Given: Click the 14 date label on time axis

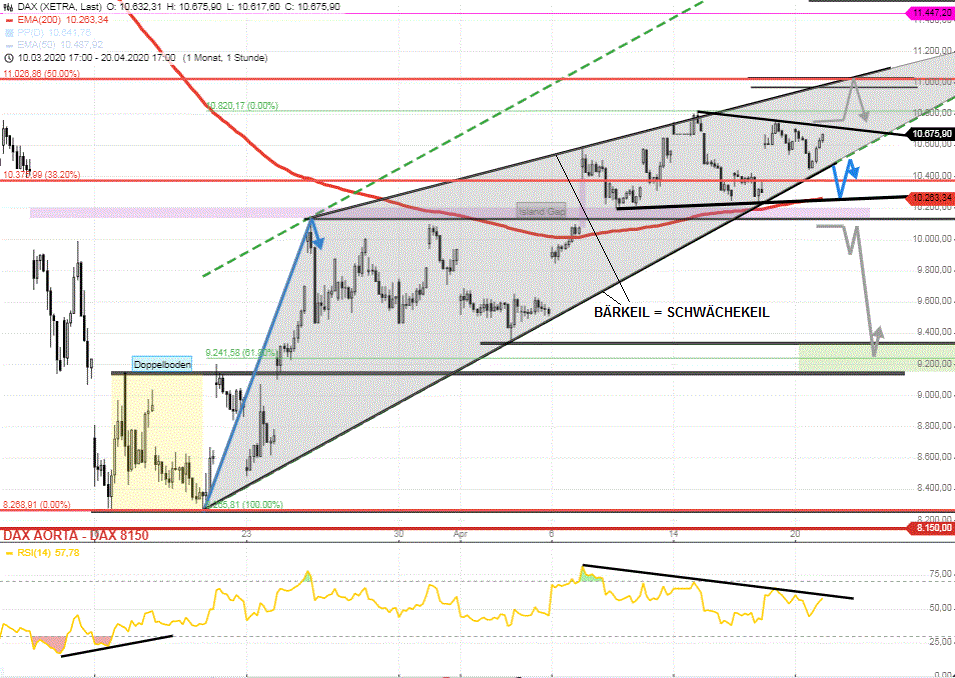Looking at the screenshot, I should [x=673, y=534].
